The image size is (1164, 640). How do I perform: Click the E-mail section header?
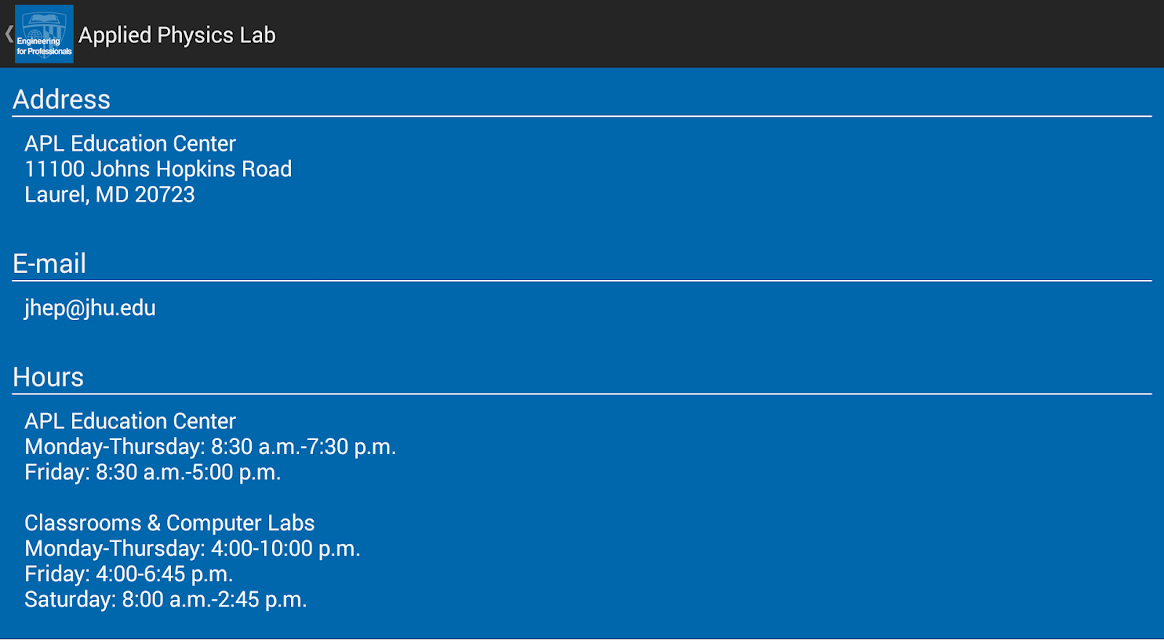click(x=50, y=264)
